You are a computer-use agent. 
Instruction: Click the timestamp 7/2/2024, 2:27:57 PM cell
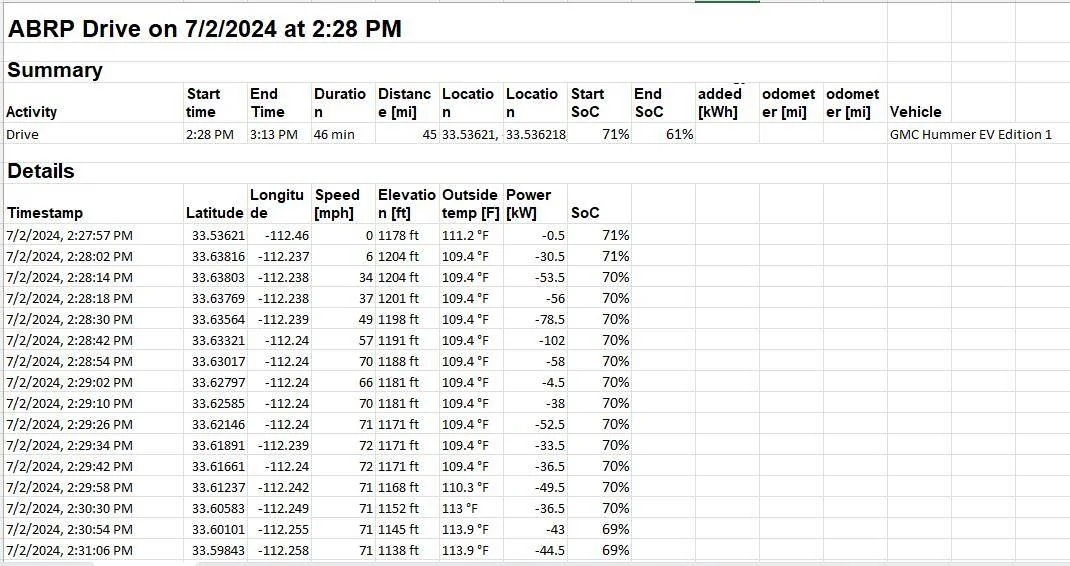(x=70, y=236)
